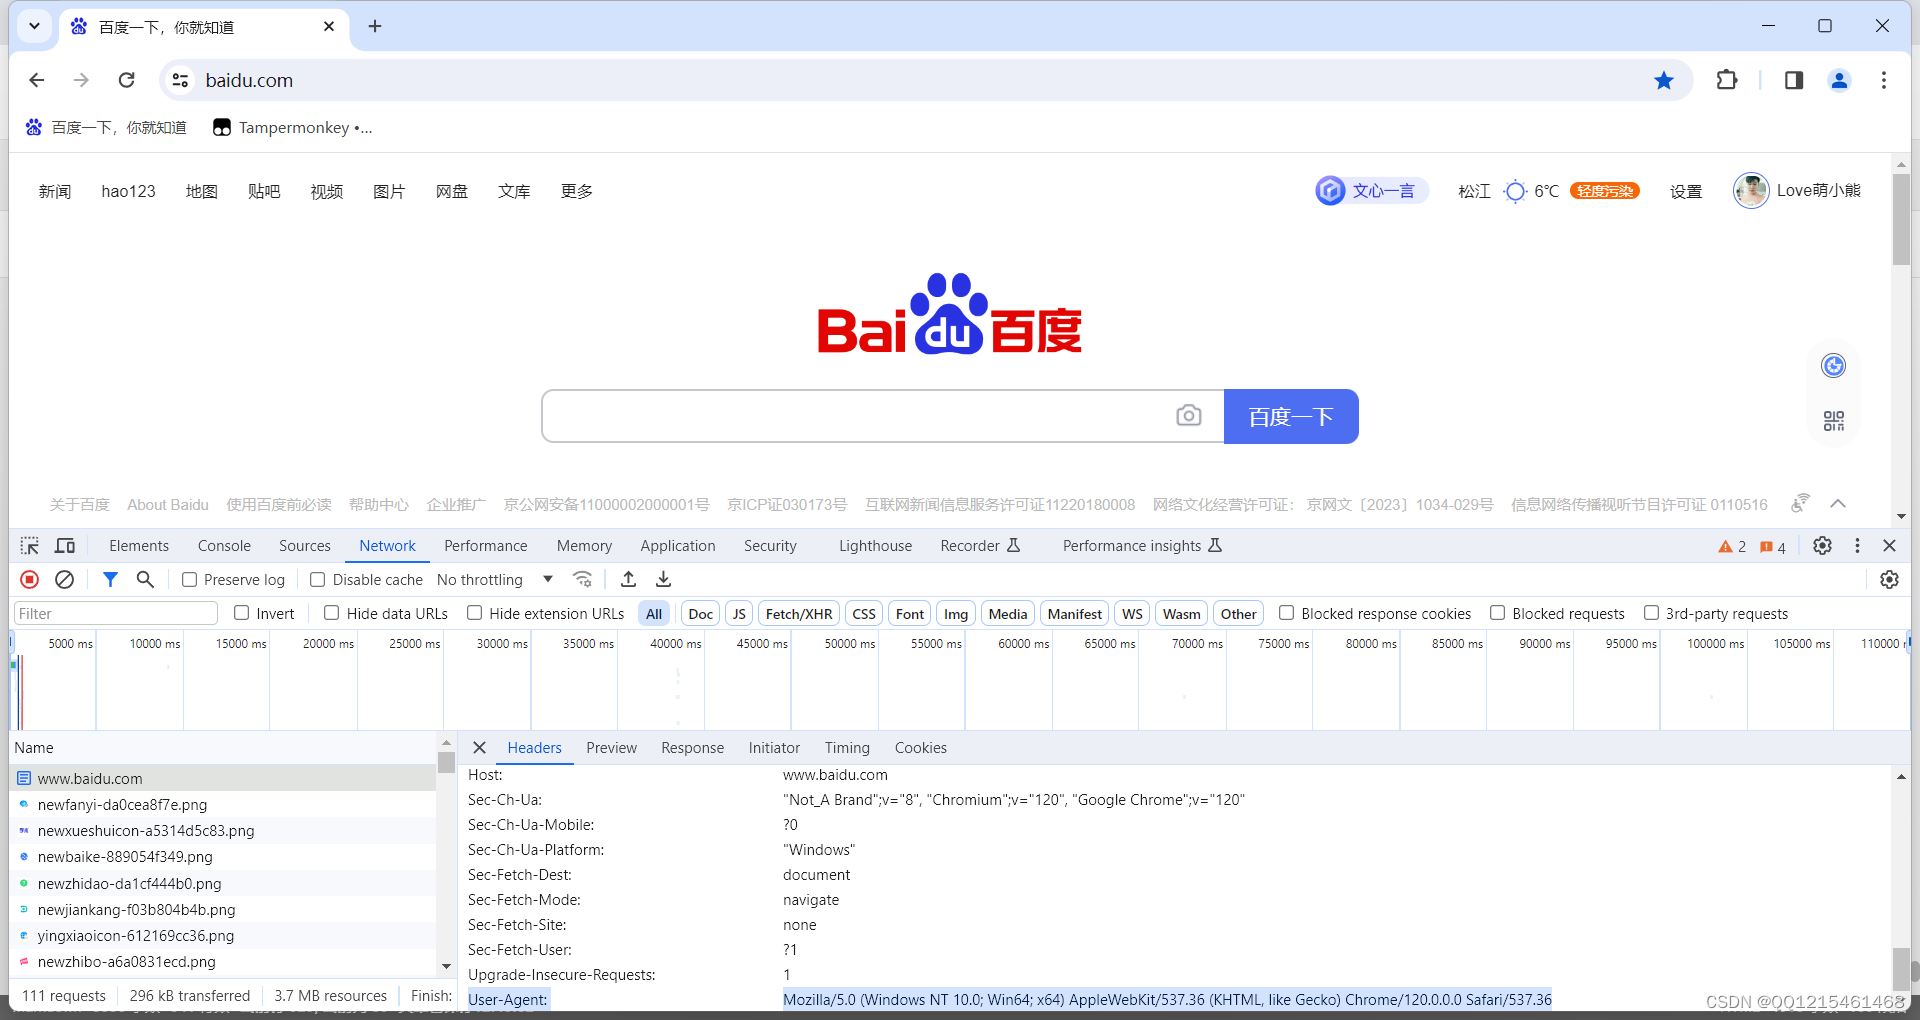The height and width of the screenshot is (1020, 1920).
Task: Open the 新闻 link
Action: point(55,191)
